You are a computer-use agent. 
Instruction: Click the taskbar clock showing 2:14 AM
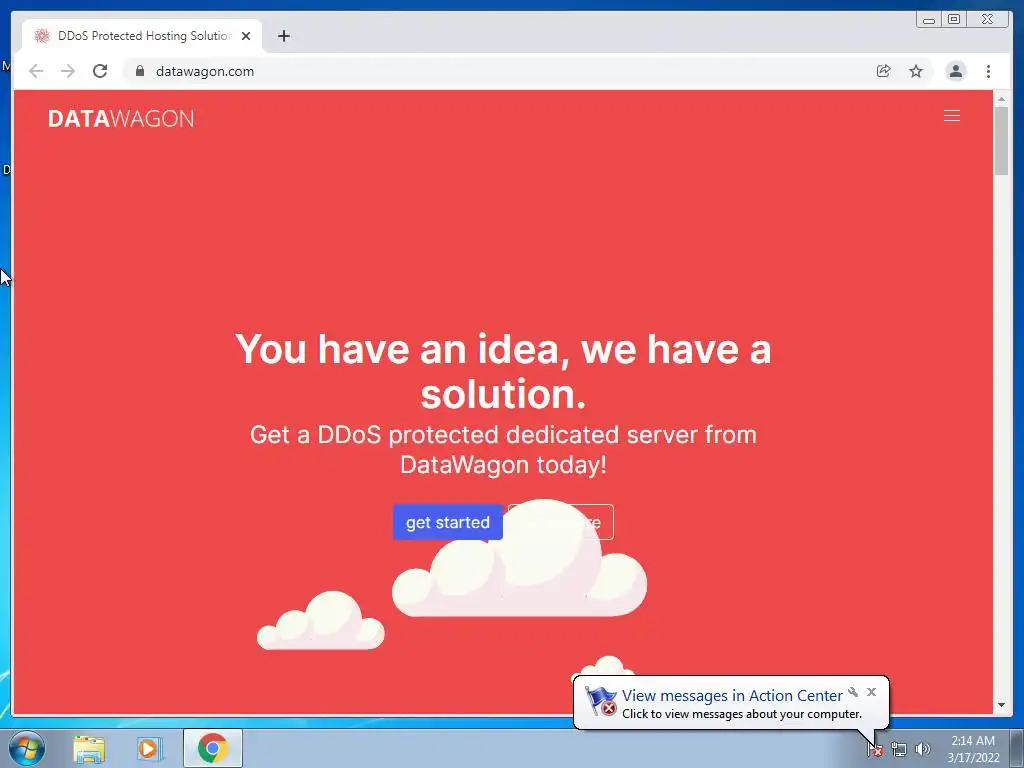pyautogui.click(x=973, y=749)
